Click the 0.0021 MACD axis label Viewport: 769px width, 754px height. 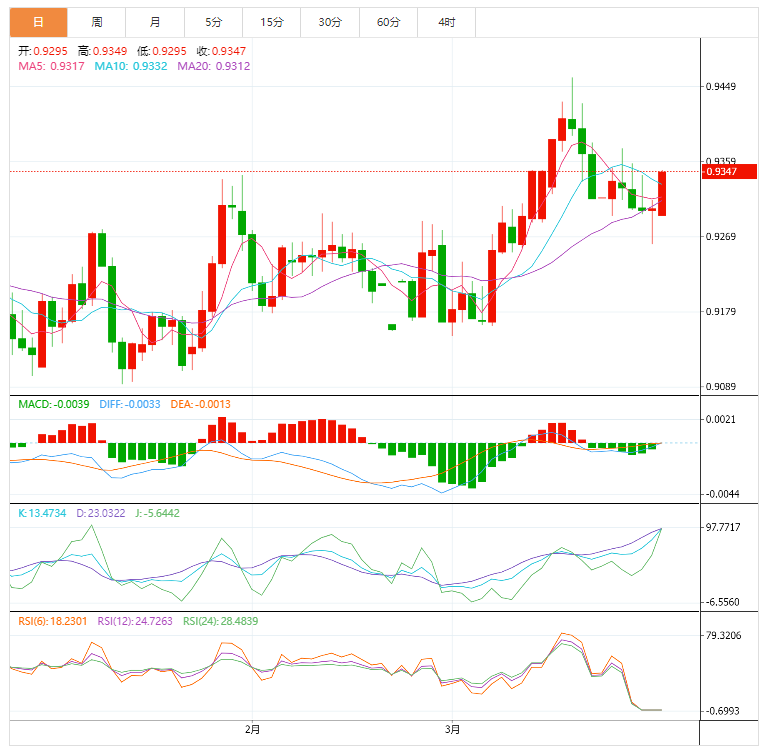pyautogui.click(x=720, y=419)
